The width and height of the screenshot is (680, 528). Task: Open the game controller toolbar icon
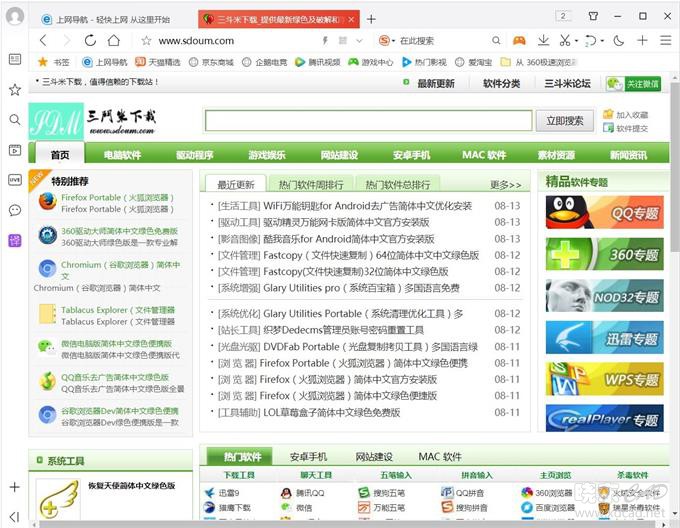tap(519, 41)
